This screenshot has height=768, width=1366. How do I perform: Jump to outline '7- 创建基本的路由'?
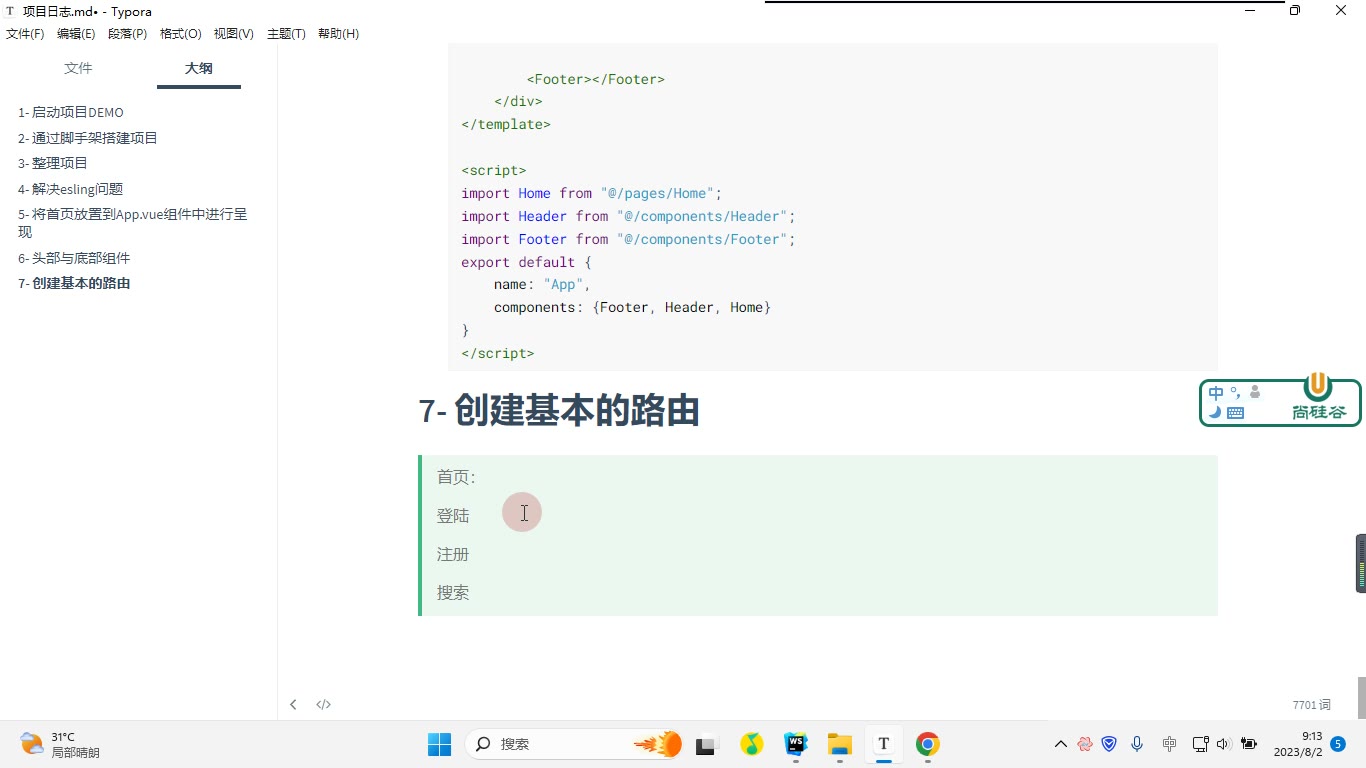(x=74, y=283)
